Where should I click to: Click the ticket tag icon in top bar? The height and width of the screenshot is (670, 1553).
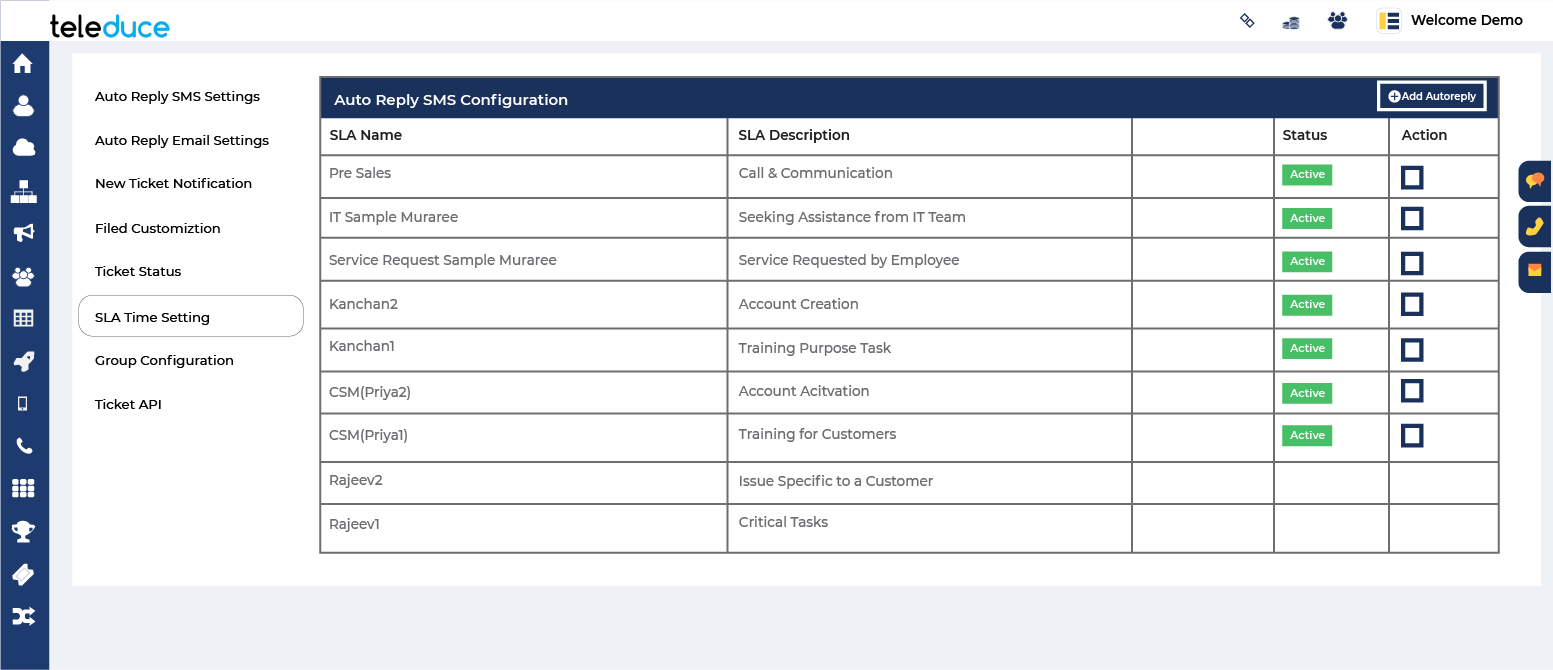[x=1247, y=20]
